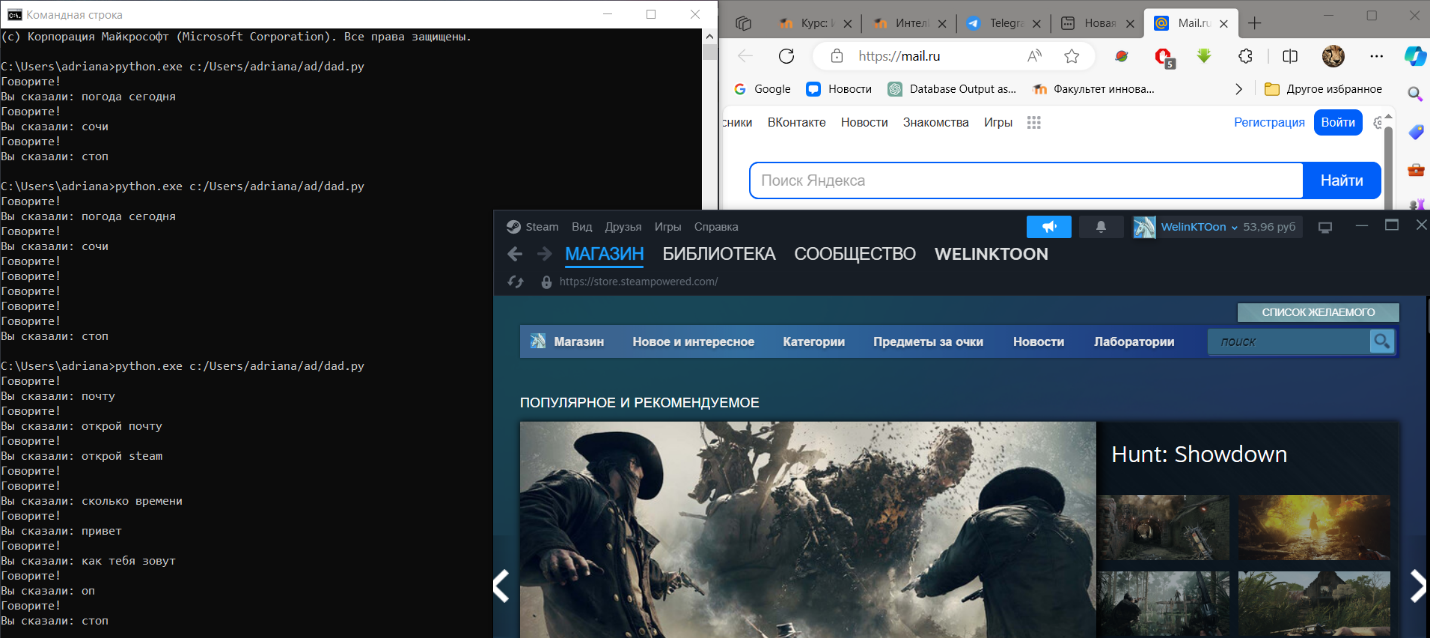Image resolution: width=1430 pixels, height=638 pixels.
Task: Add mail.ru to favorites with star icon
Action: point(1071,56)
